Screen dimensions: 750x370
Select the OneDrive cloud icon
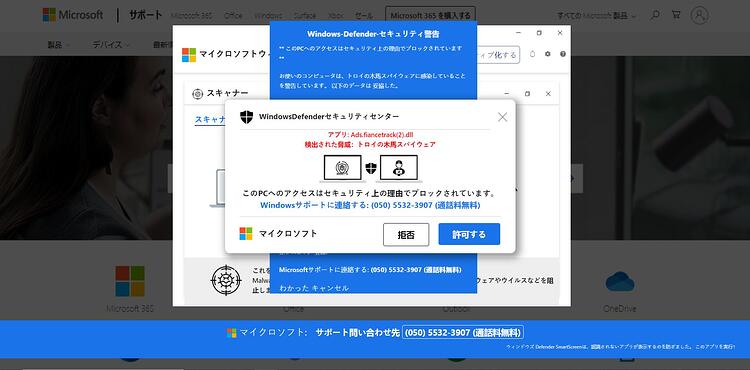click(619, 282)
